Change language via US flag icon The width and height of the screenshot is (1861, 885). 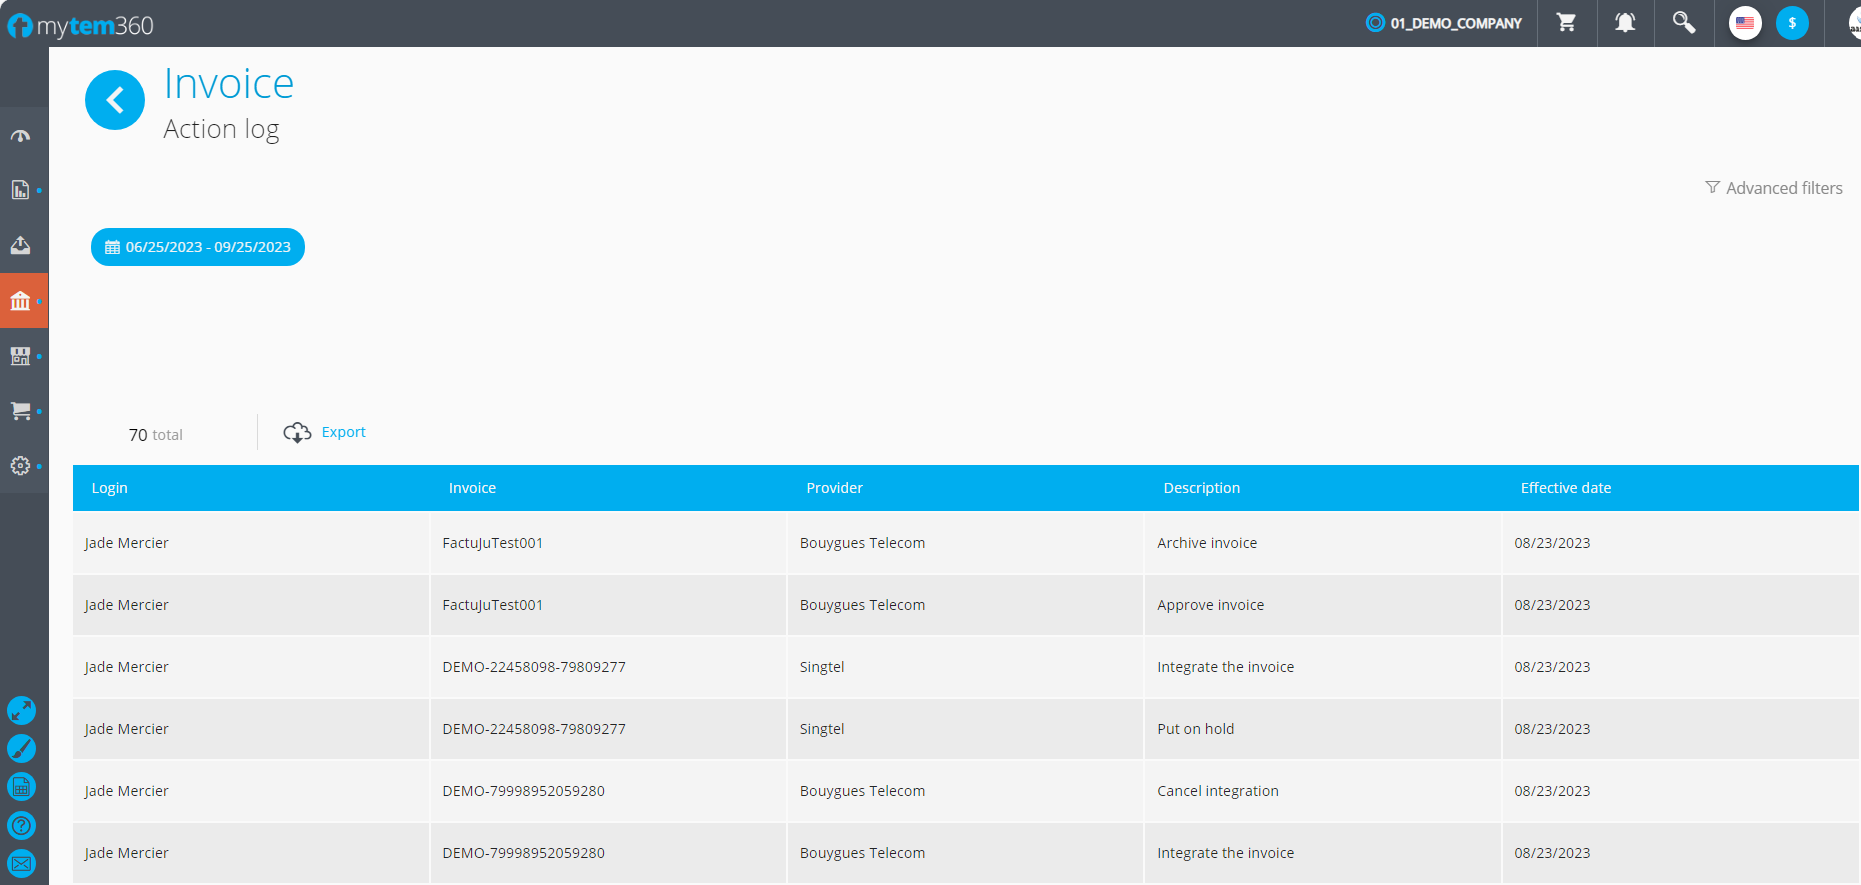(x=1745, y=23)
